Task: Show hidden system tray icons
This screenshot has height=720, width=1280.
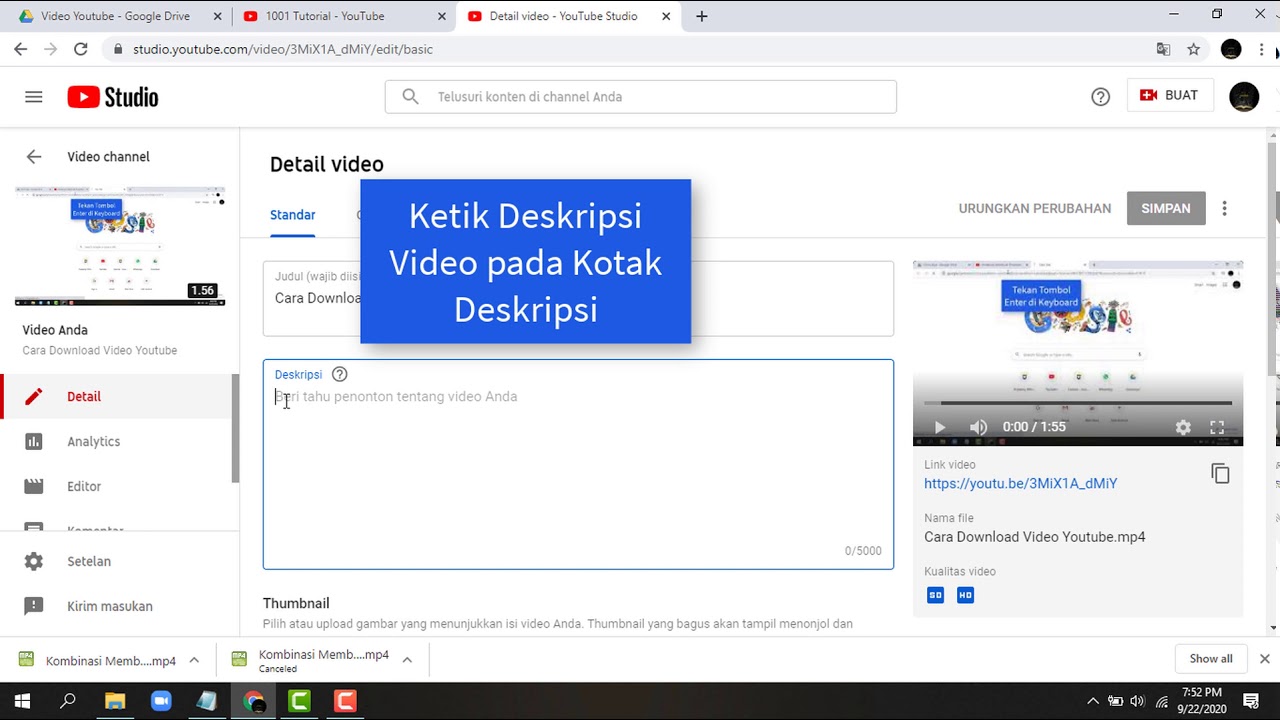Action: point(1092,701)
